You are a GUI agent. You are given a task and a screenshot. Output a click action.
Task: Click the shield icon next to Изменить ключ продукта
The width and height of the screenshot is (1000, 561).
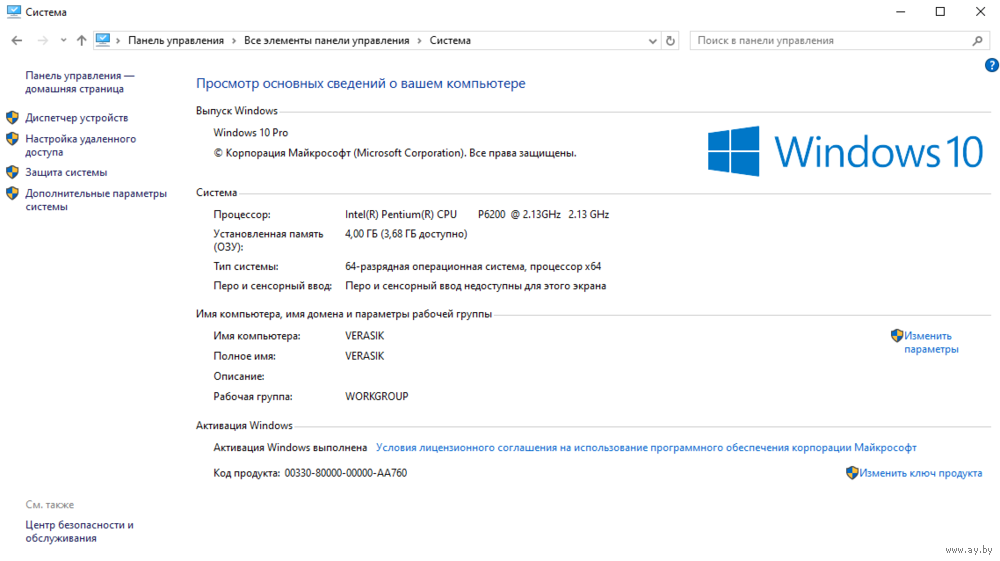tap(852, 473)
